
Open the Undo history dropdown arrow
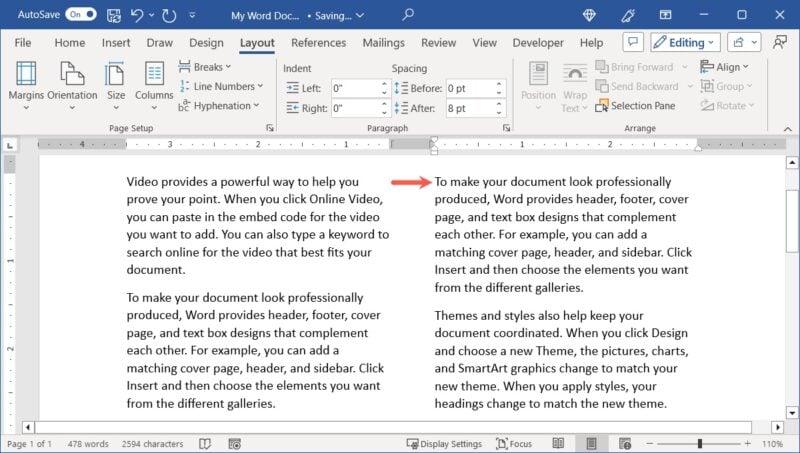pyautogui.click(x=152, y=15)
